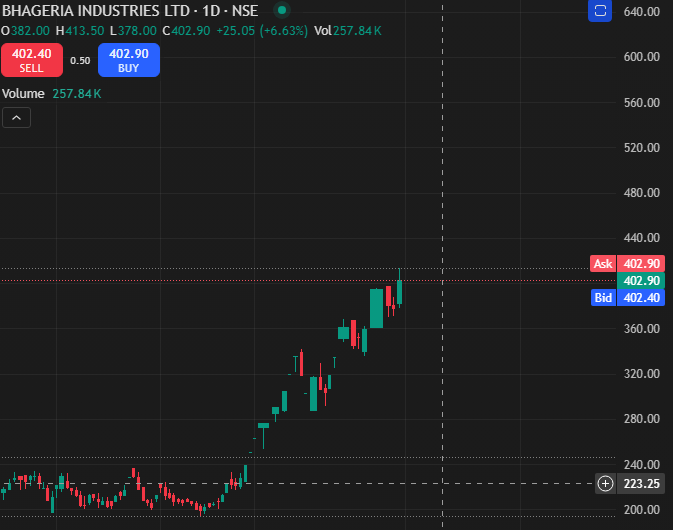Click the blue BUY 402.90 button
This screenshot has width=673, height=530.
pos(129,60)
